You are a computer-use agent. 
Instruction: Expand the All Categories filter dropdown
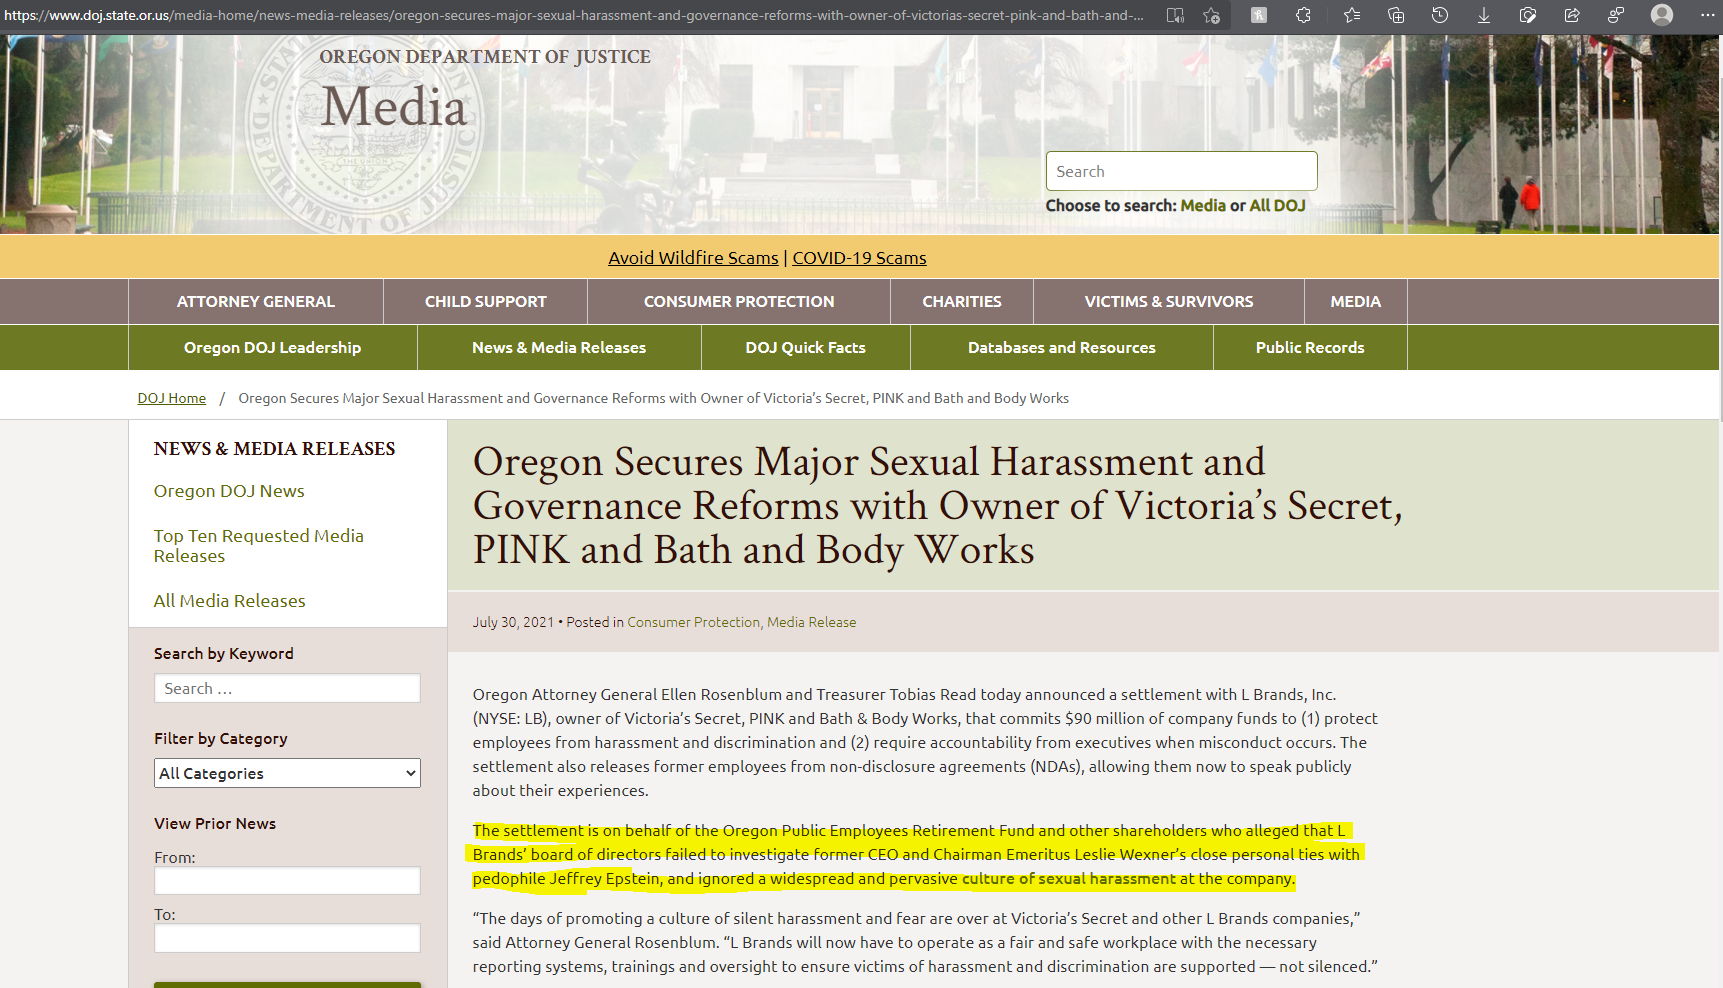[x=287, y=773]
